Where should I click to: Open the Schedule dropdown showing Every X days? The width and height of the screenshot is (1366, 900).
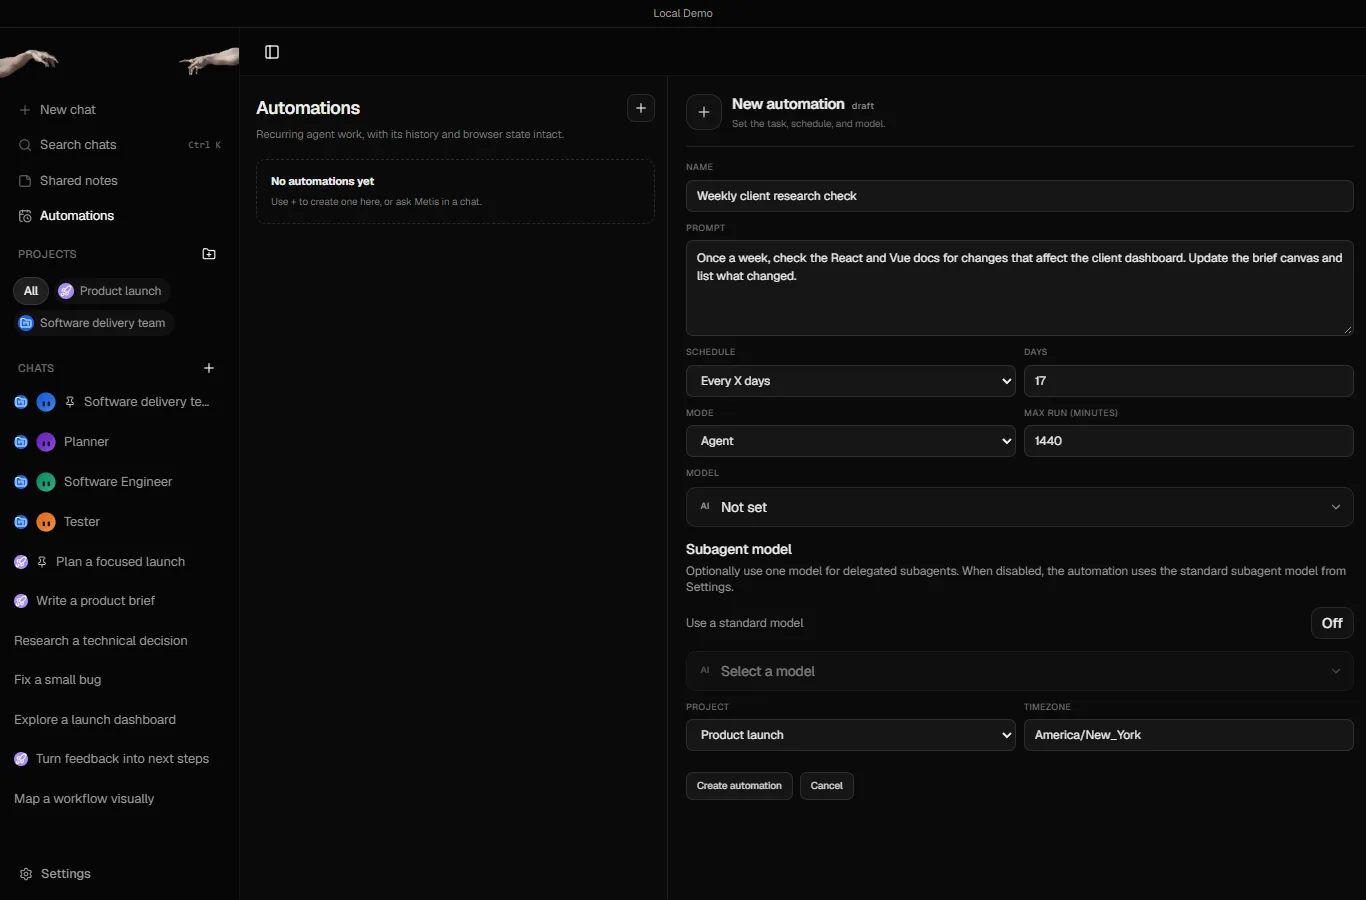[851, 381]
